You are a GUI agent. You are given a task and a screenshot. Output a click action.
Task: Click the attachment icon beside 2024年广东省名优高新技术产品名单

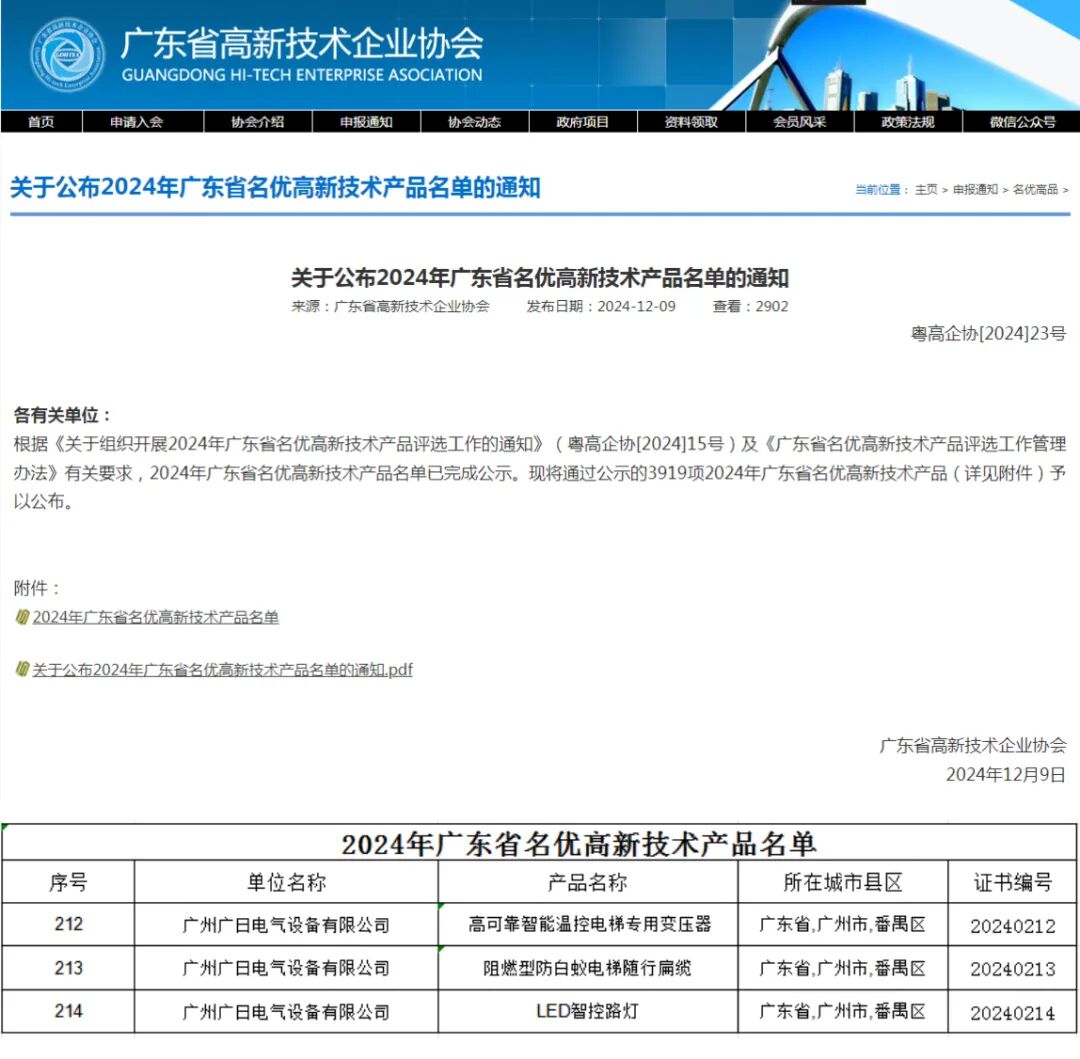21,617
